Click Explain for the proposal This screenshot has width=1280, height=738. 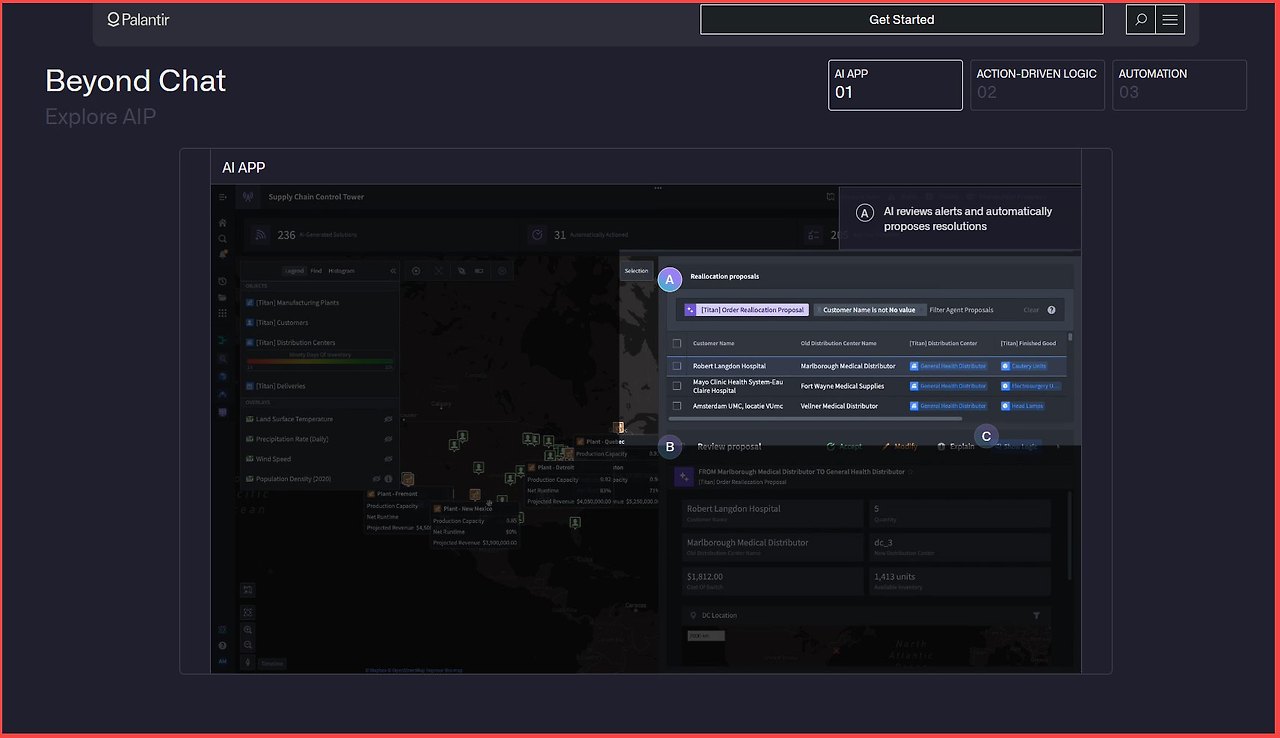[956, 446]
